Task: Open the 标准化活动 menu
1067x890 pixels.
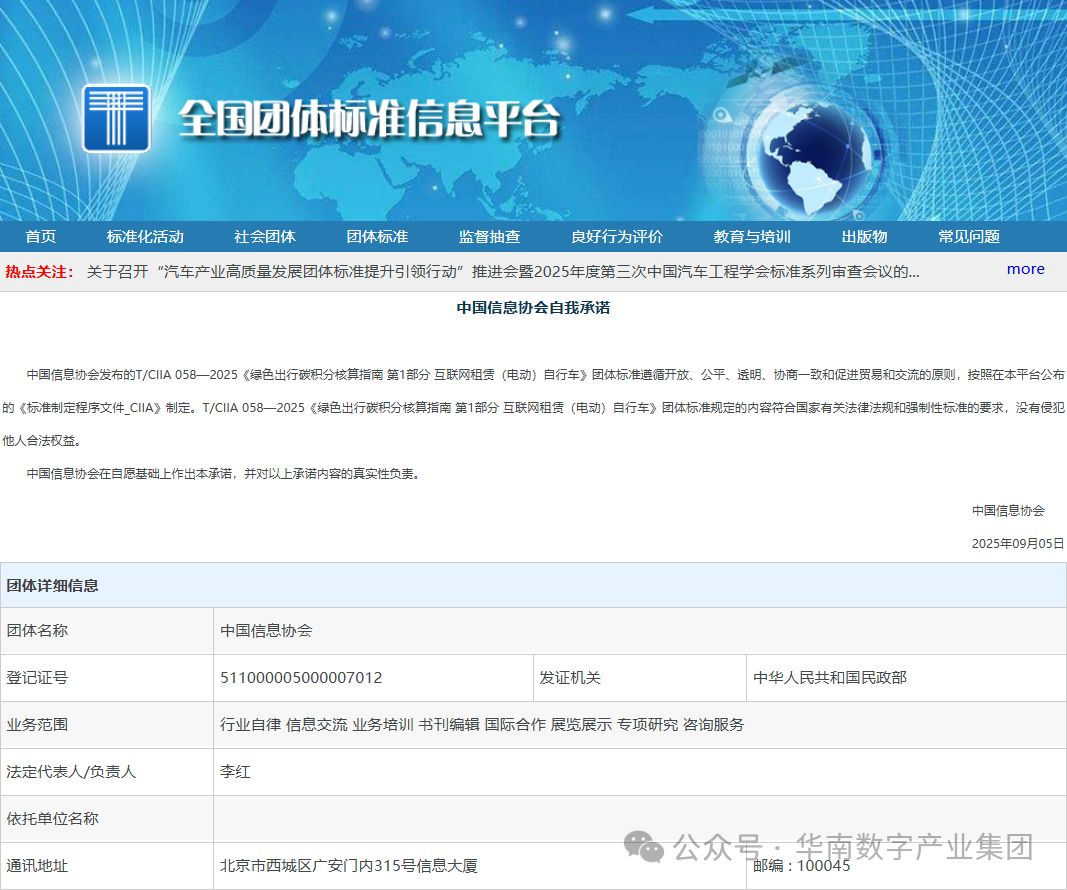Action: pyautogui.click(x=145, y=237)
